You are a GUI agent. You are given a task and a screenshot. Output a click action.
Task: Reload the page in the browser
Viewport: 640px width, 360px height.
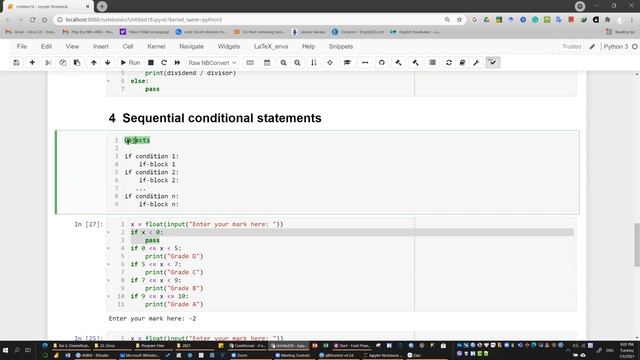(32, 20)
